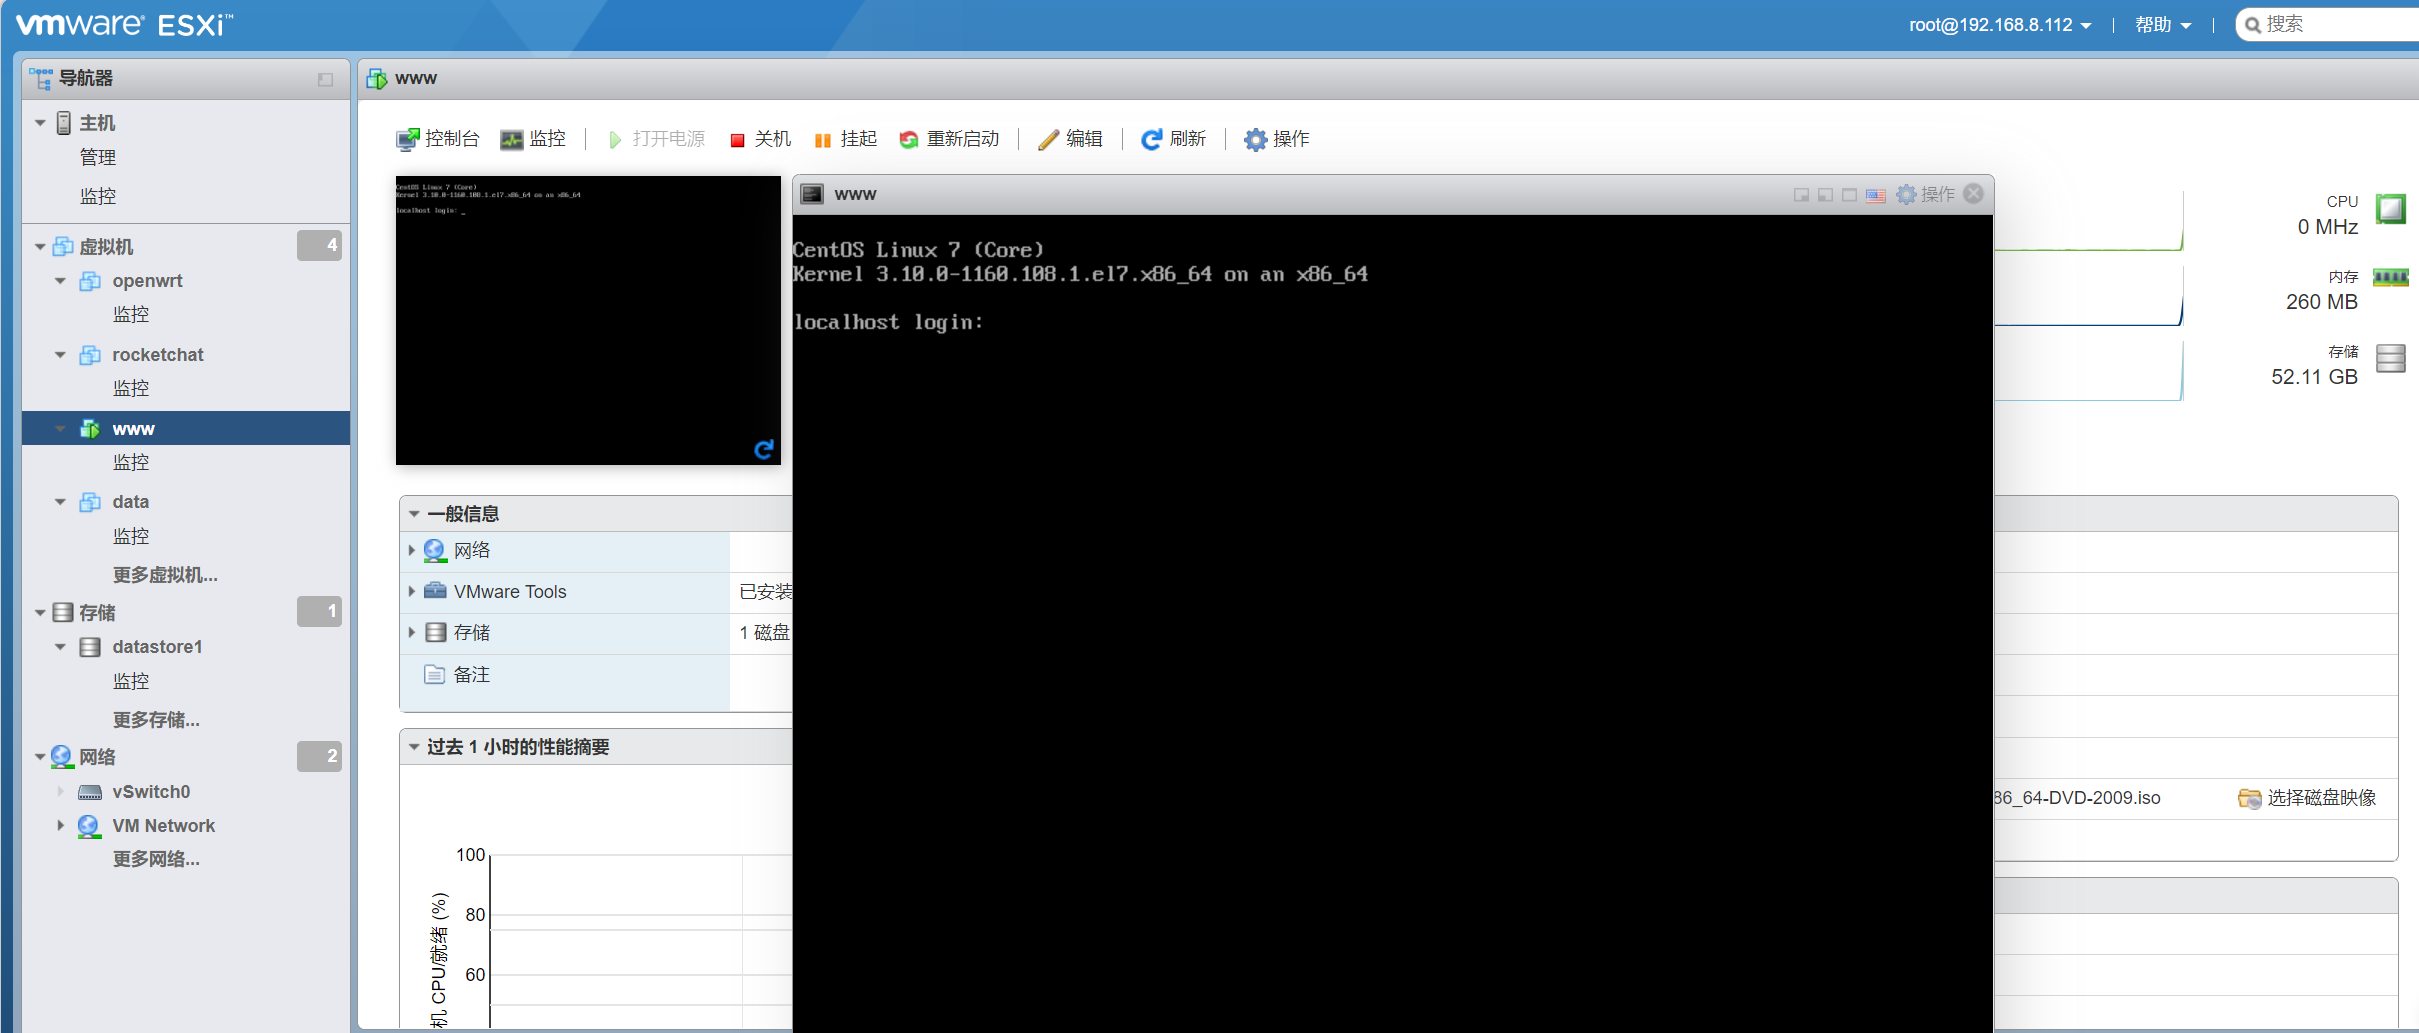Viewport: 2419px width, 1033px height.
Task: Click the 存储 count badge 1
Action: click(x=320, y=611)
